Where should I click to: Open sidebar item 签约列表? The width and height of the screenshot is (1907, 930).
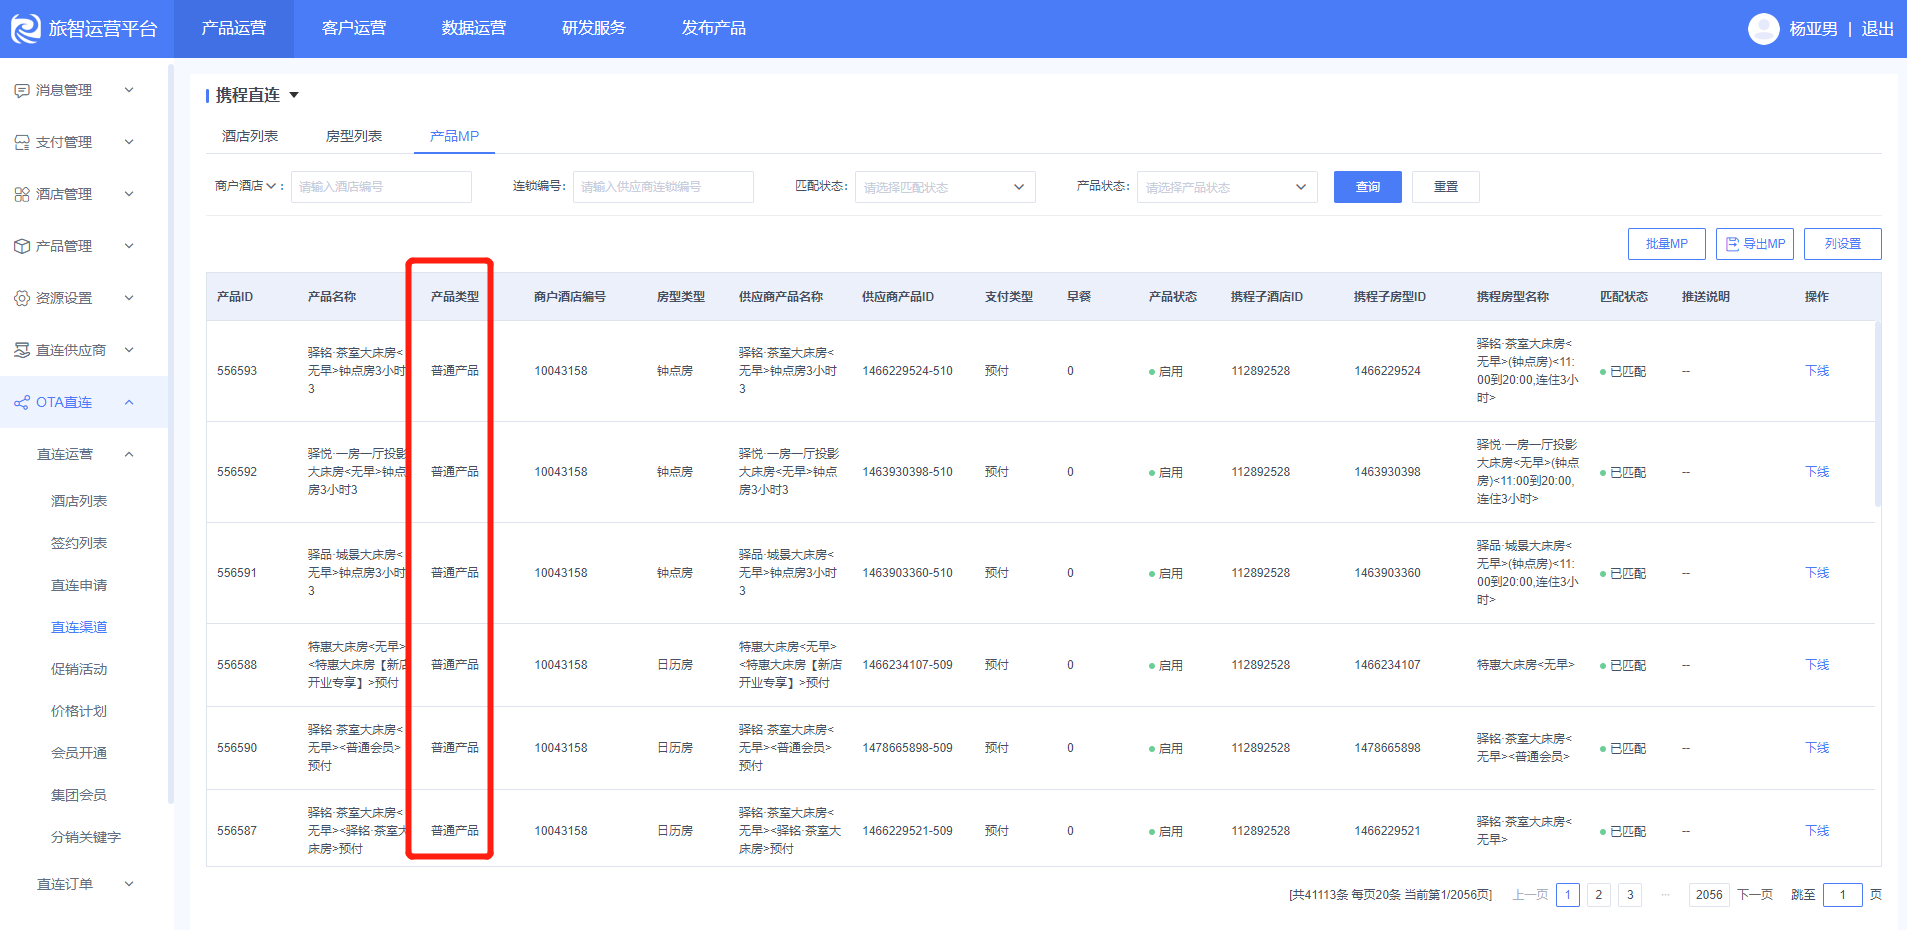point(79,543)
